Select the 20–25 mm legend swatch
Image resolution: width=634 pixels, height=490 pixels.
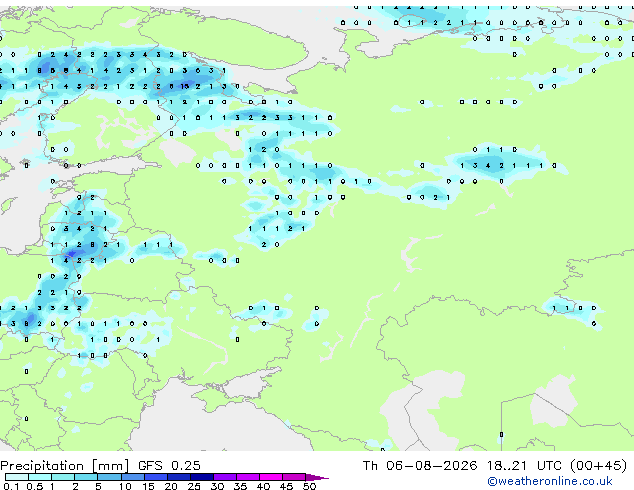[178, 477]
